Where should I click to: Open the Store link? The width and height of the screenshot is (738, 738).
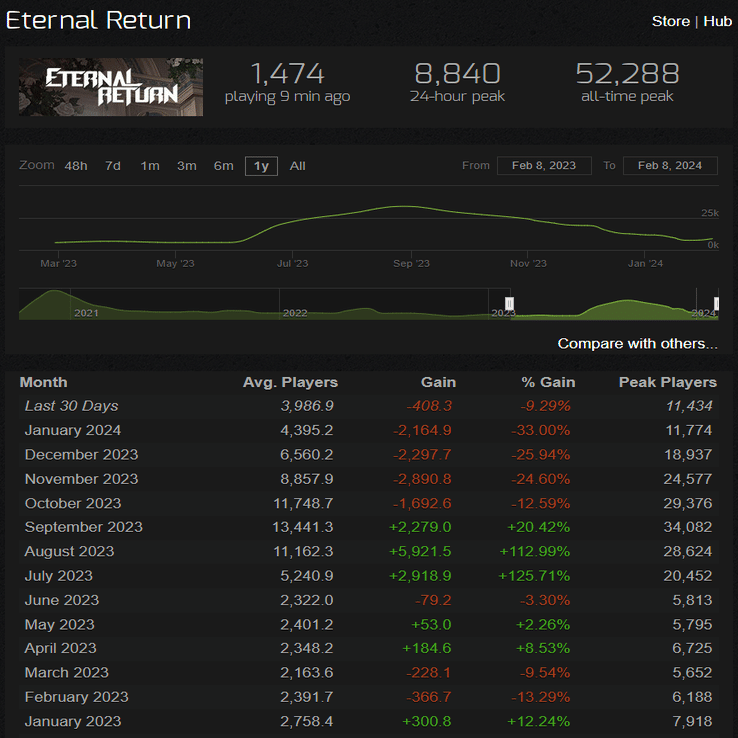[x=670, y=21]
